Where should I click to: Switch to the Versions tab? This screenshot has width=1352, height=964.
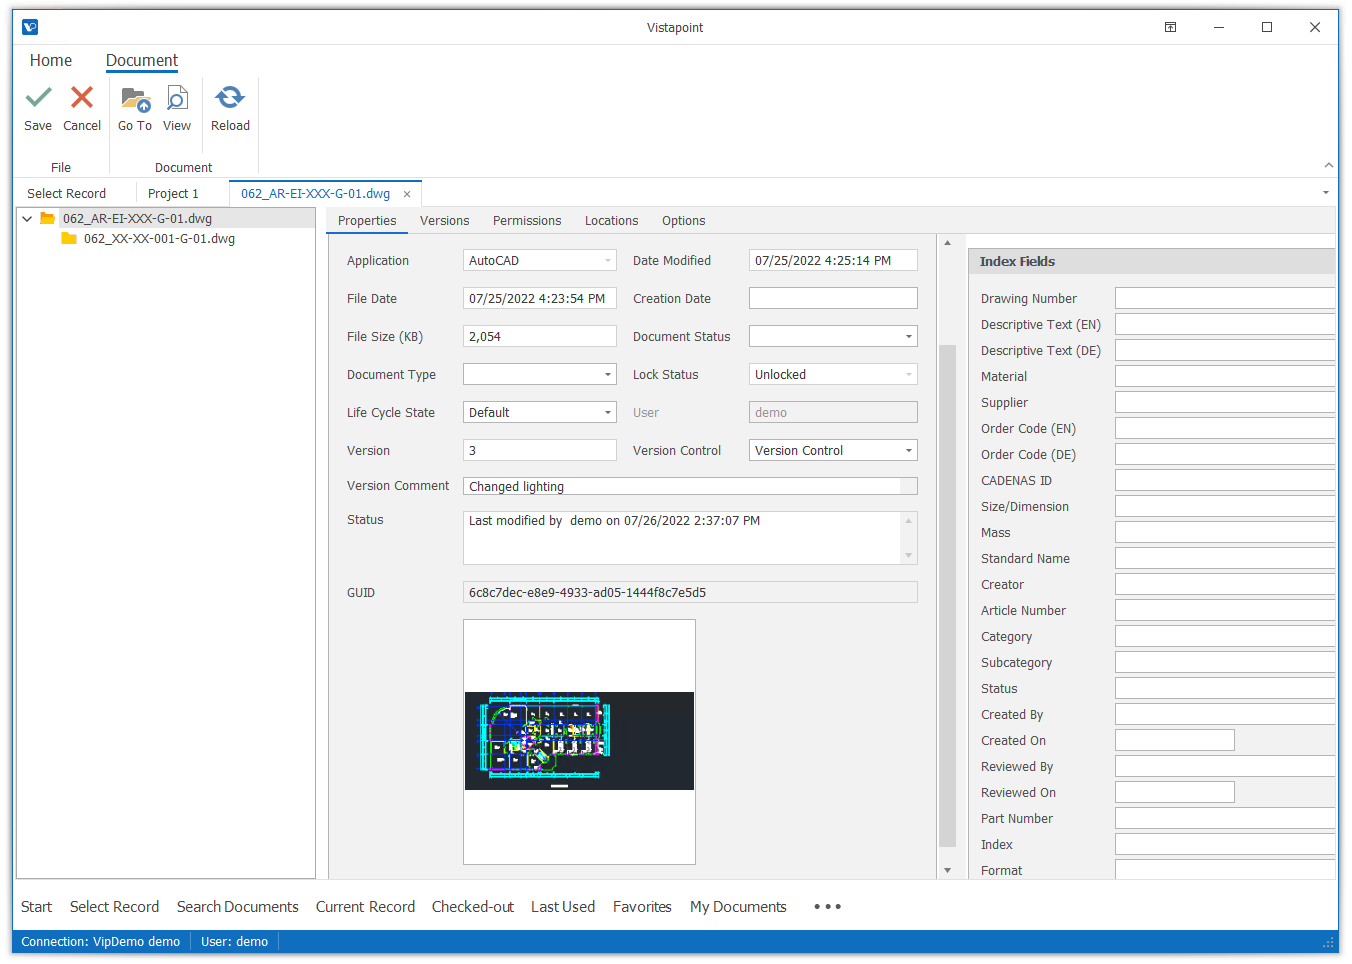pyautogui.click(x=444, y=220)
